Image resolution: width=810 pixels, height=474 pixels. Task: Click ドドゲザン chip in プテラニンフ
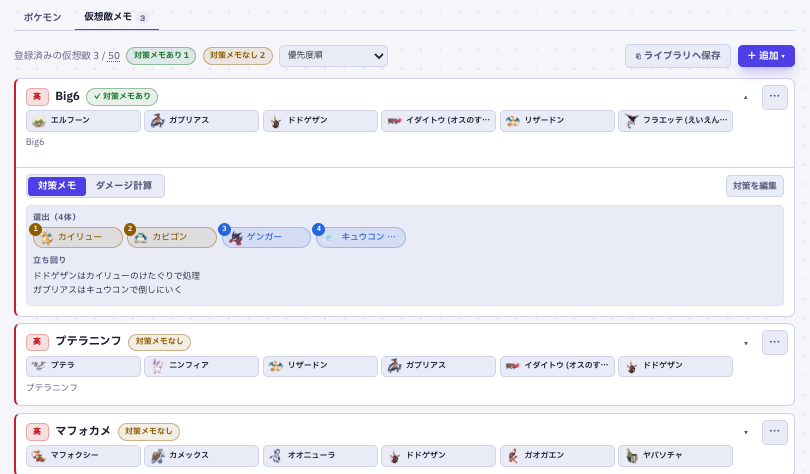(676, 366)
